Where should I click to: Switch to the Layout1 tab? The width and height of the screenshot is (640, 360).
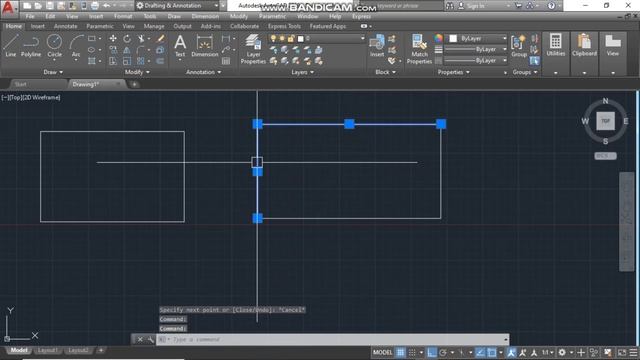pyautogui.click(x=47, y=350)
